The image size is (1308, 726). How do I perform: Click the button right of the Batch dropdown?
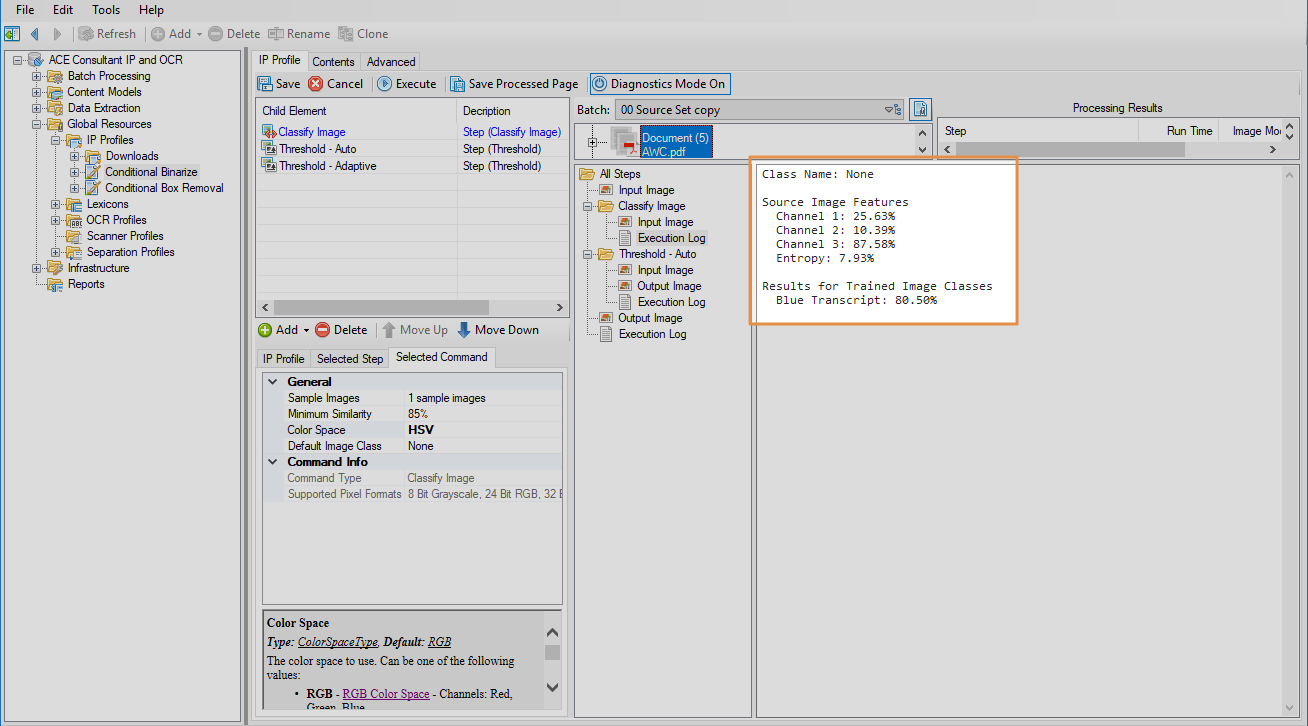[921, 110]
